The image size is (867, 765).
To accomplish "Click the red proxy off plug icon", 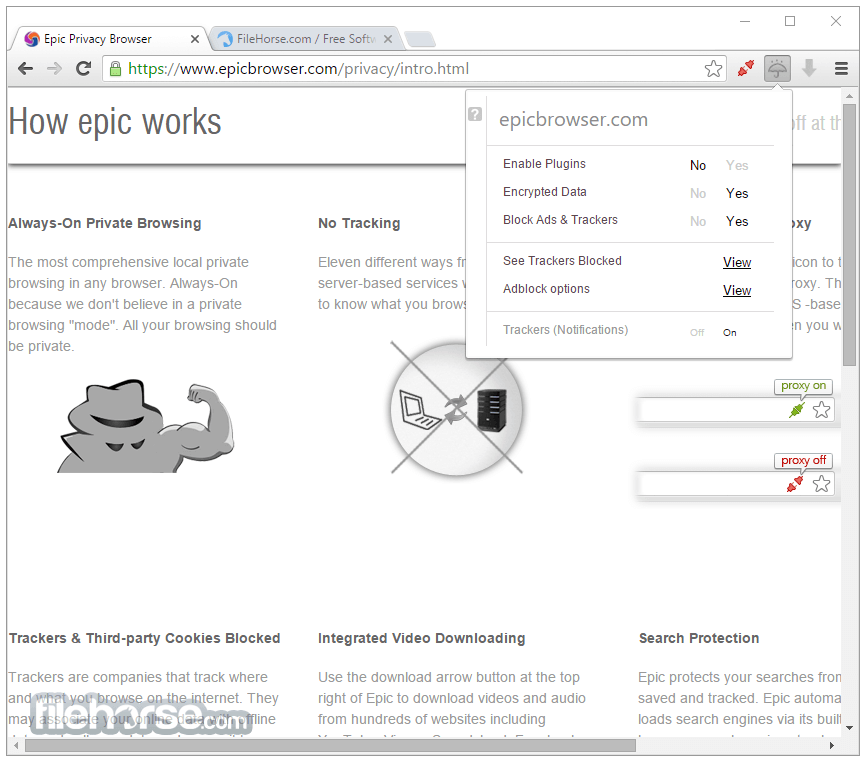I will coord(795,484).
